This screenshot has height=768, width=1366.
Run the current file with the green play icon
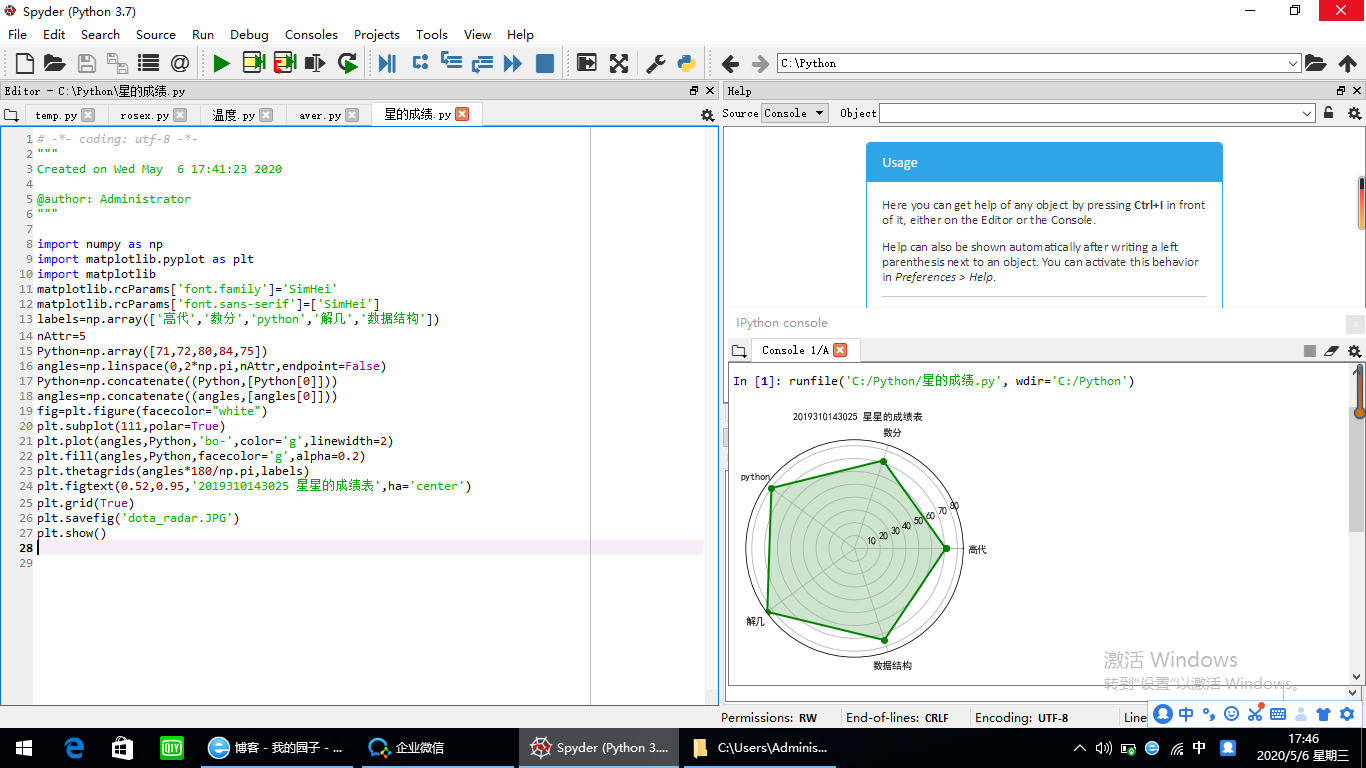221,63
